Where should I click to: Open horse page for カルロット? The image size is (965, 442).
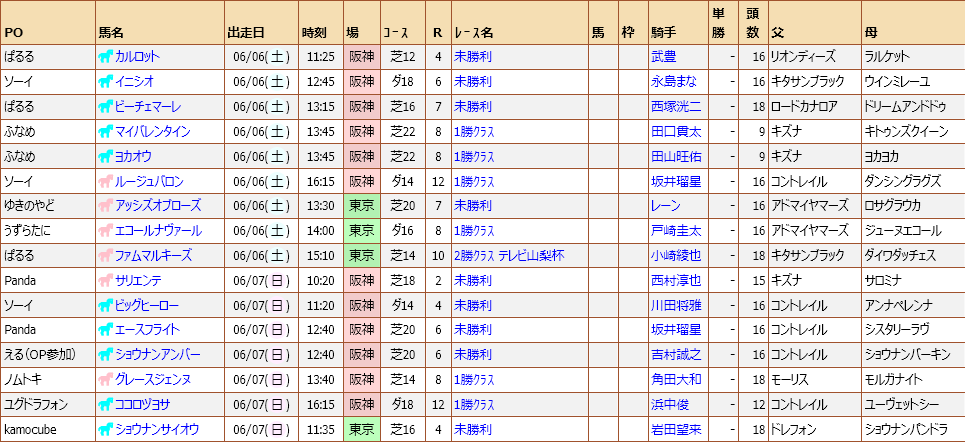[x=137, y=57]
